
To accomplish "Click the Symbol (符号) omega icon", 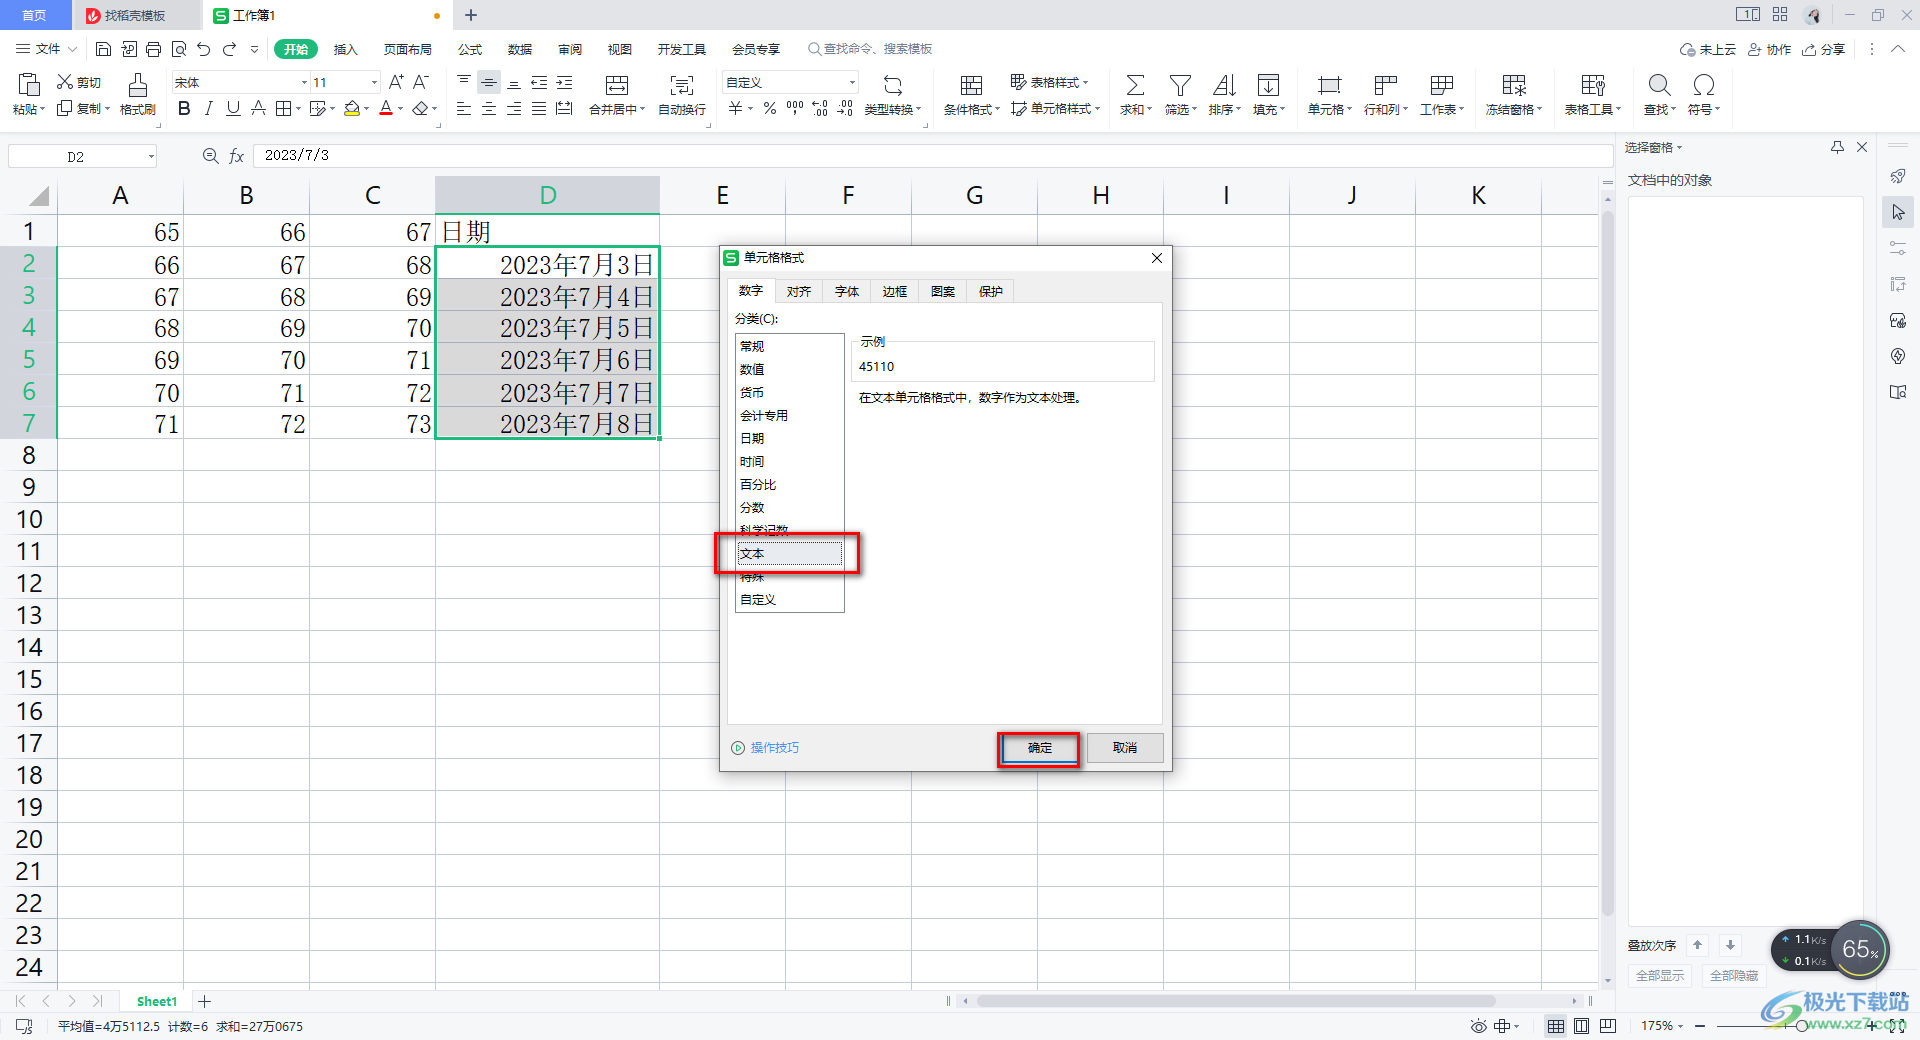I will point(1703,85).
